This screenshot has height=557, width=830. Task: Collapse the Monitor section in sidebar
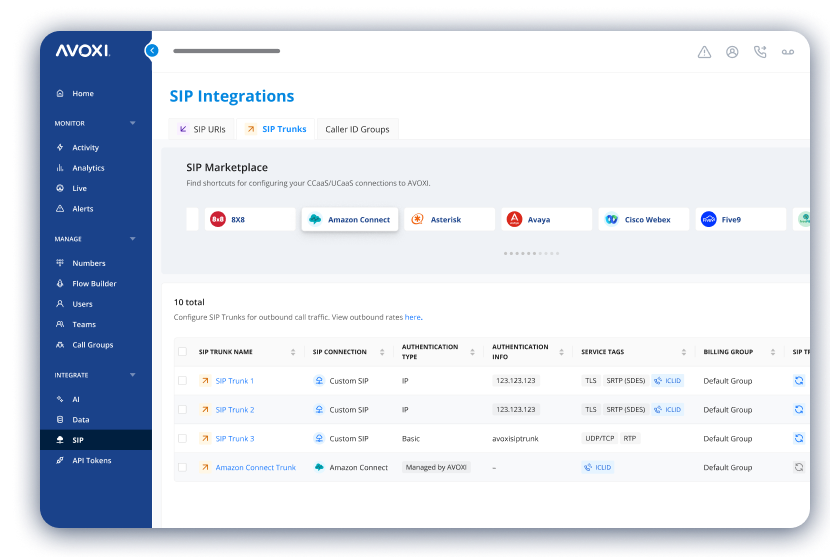[133, 123]
